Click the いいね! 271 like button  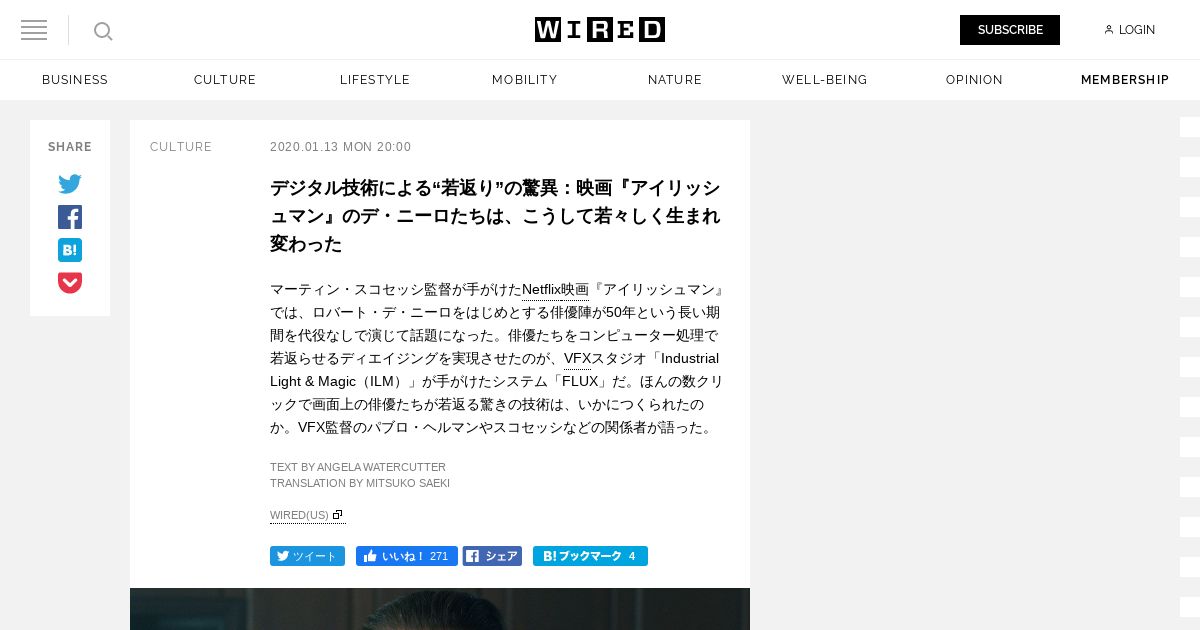coord(407,556)
